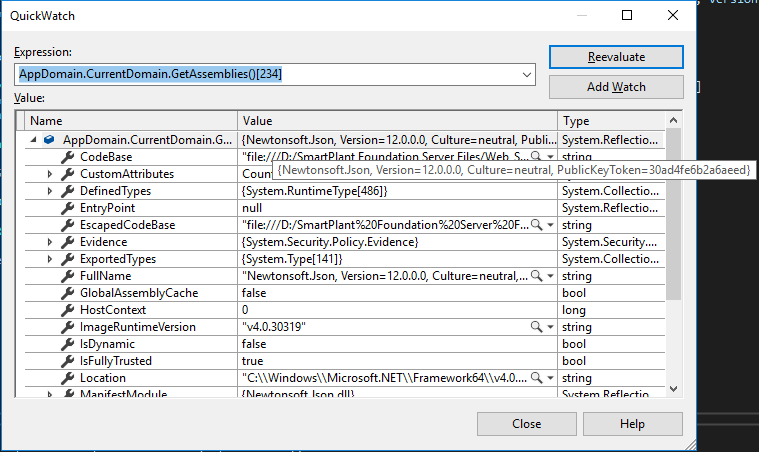Open the Expression history dropdown

coord(527,74)
